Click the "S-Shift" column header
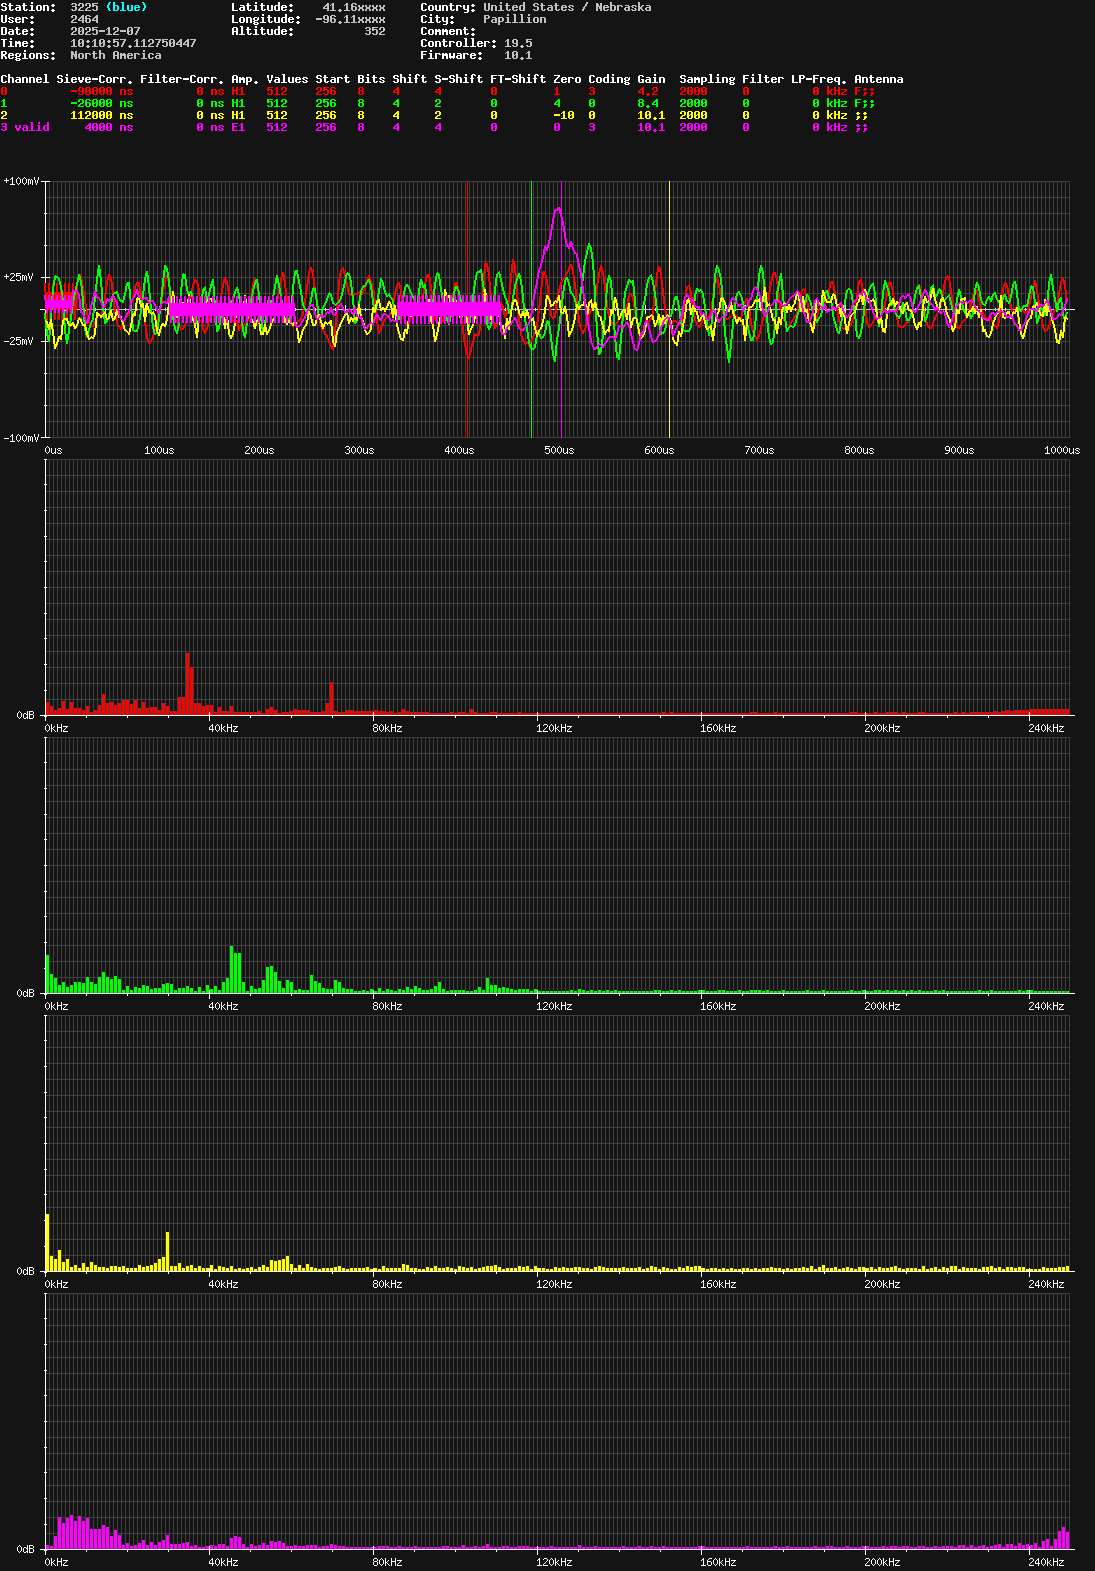1095x1571 pixels. tap(458, 79)
